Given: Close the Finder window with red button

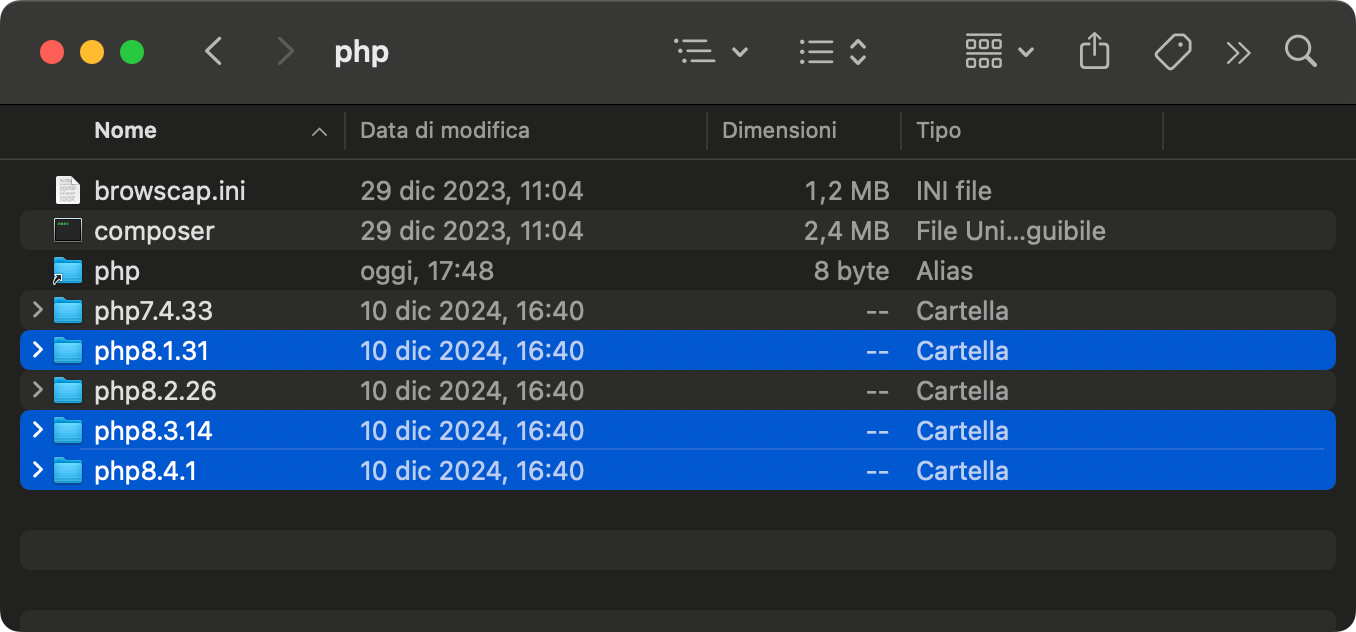Looking at the screenshot, I should pyautogui.click(x=52, y=52).
